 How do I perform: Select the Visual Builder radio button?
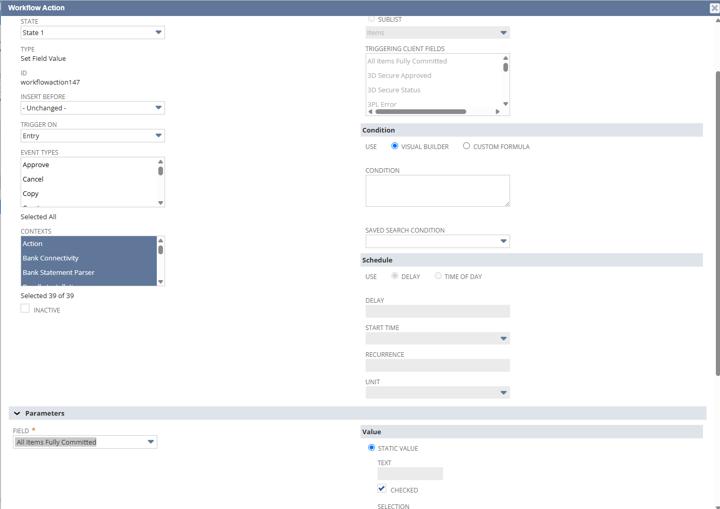tap(394, 146)
